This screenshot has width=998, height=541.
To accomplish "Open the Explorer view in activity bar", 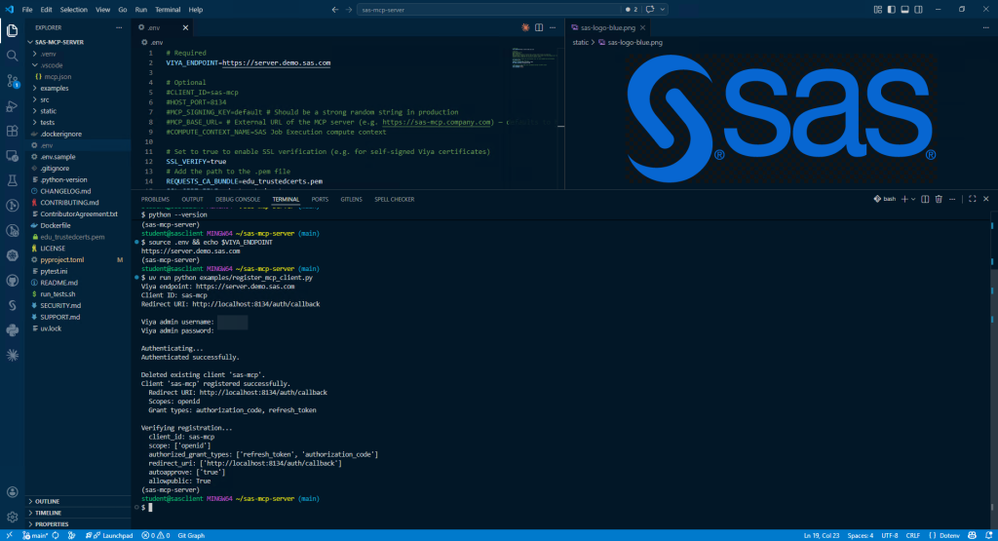I will 12,31.
